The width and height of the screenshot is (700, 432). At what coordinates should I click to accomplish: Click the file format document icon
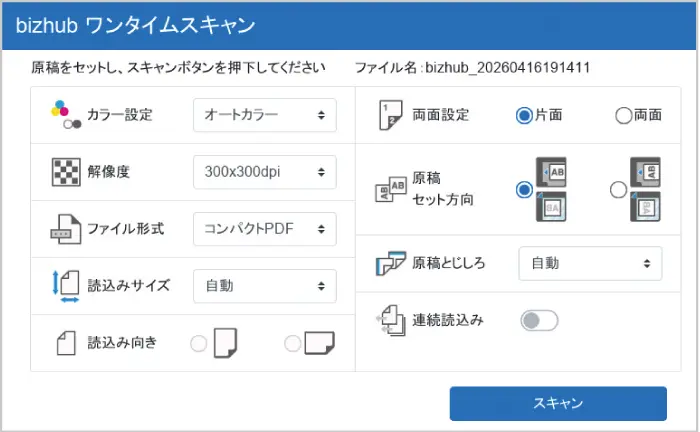66,229
